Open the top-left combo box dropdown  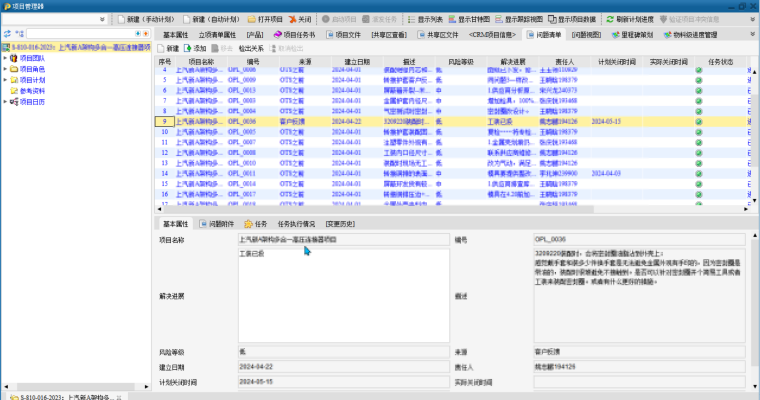pyautogui.click(x=102, y=19)
